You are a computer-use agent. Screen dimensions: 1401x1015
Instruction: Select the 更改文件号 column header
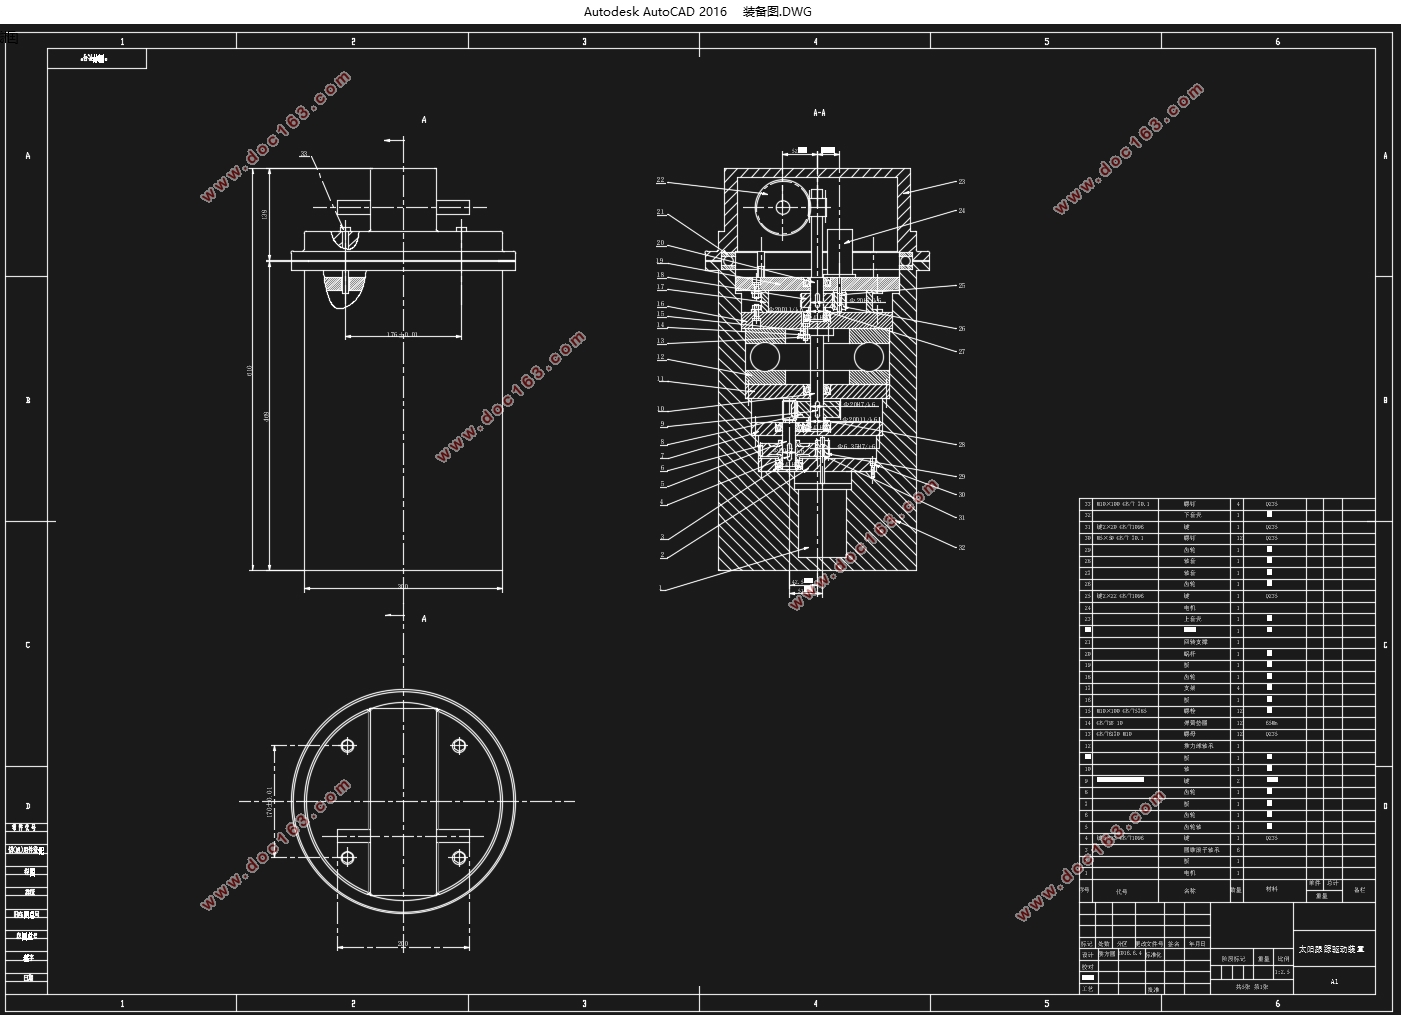pos(1150,944)
